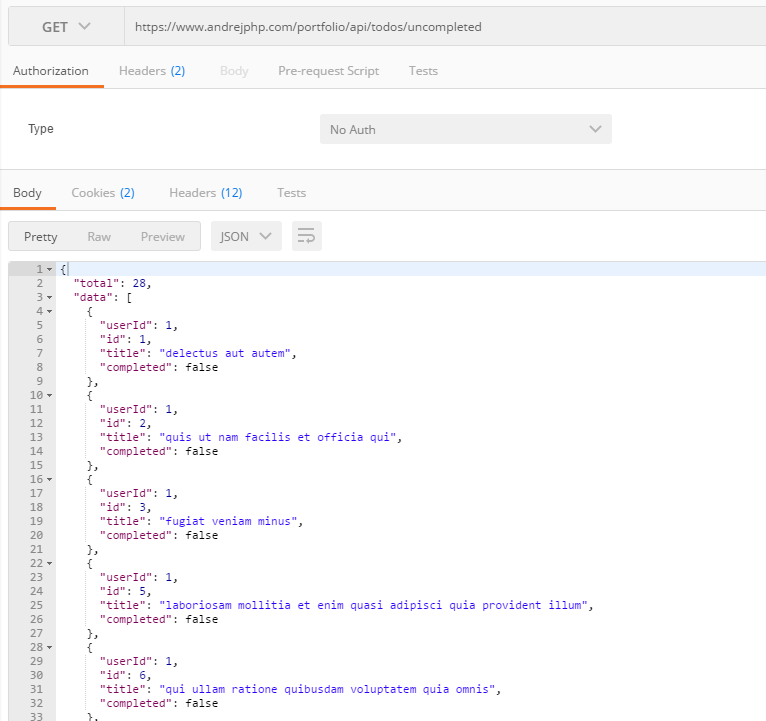This screenshot has width=766, height=721.
Task: Open the response Cookies (2) tab
Action: coord(103,193)
